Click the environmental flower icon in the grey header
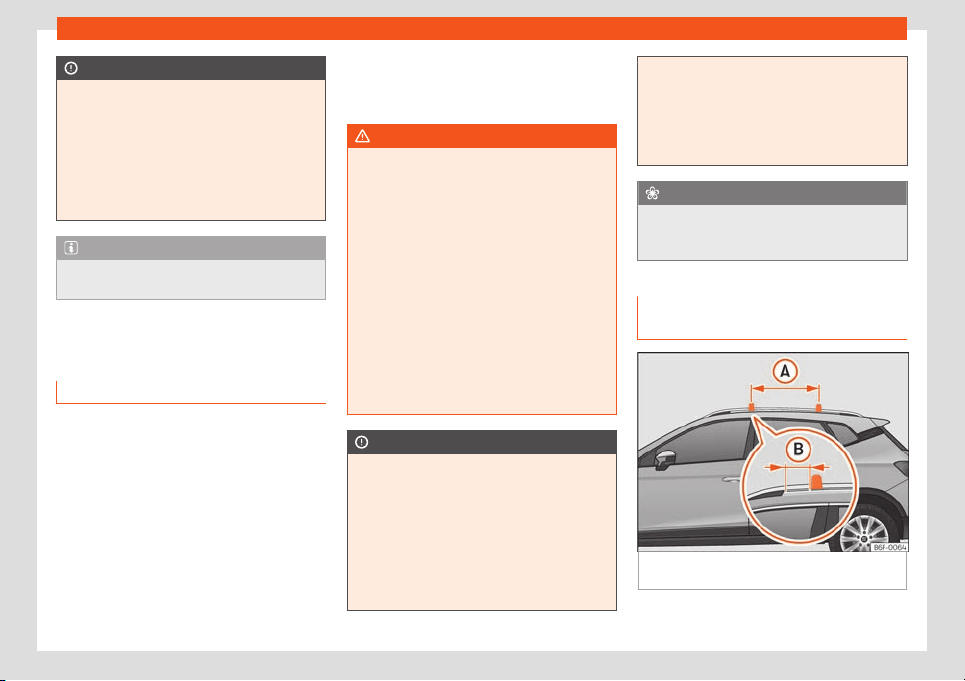965x681 pixels. point(652,193)
